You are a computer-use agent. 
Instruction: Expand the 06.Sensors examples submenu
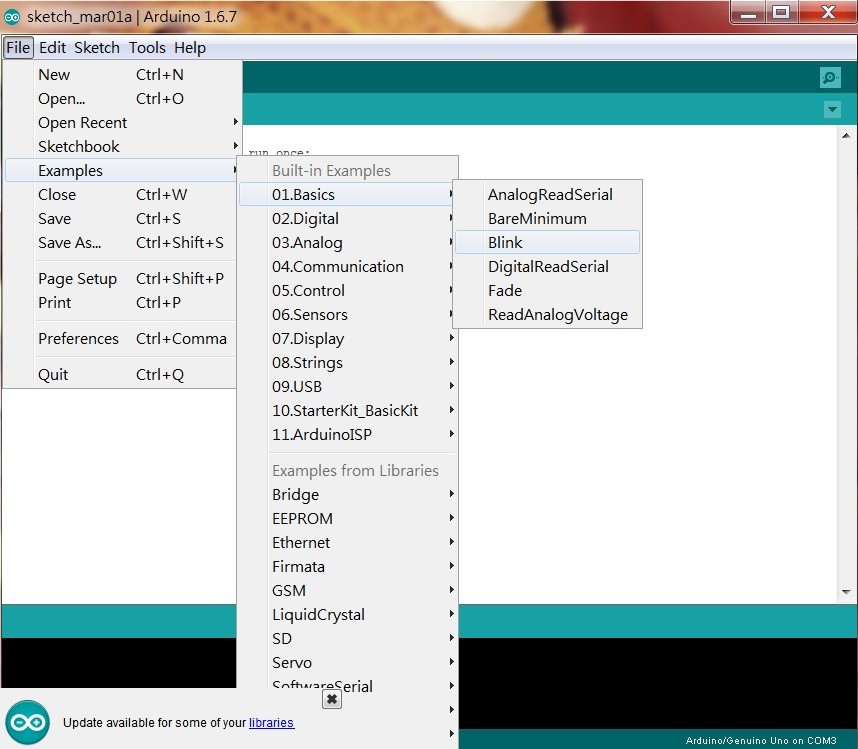tap(347, 315)
